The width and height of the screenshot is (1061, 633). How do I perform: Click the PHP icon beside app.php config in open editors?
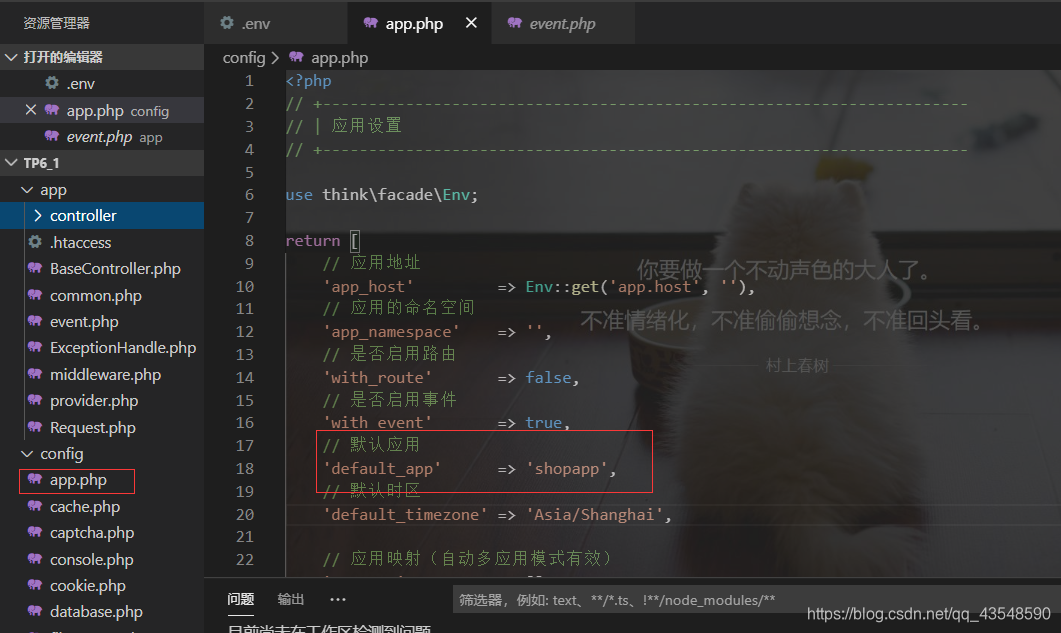51,110
